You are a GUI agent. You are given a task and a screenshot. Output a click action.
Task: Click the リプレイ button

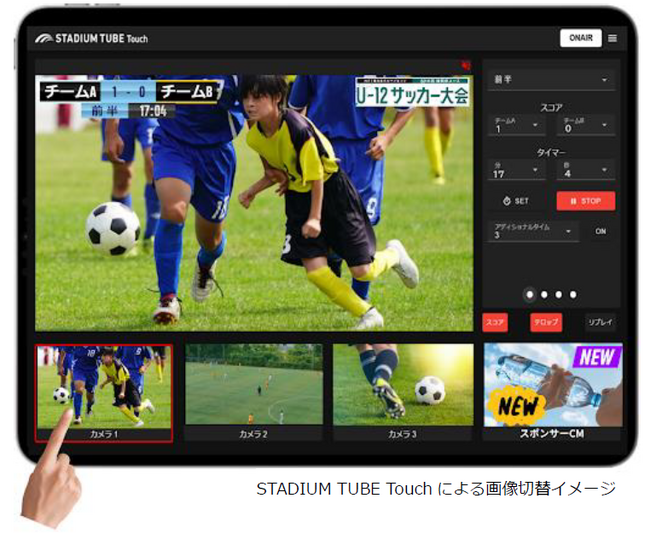tap(600, 322)
